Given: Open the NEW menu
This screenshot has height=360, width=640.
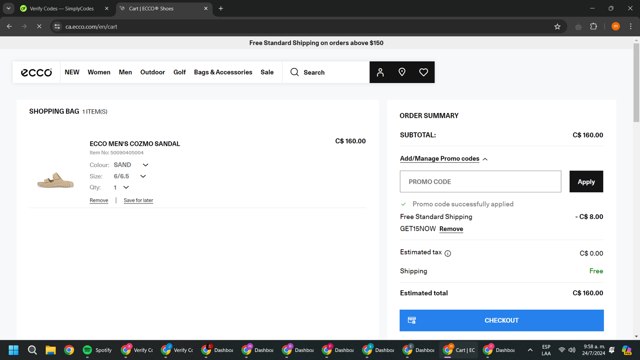Looking at the screenshot, I should [72, 72].
